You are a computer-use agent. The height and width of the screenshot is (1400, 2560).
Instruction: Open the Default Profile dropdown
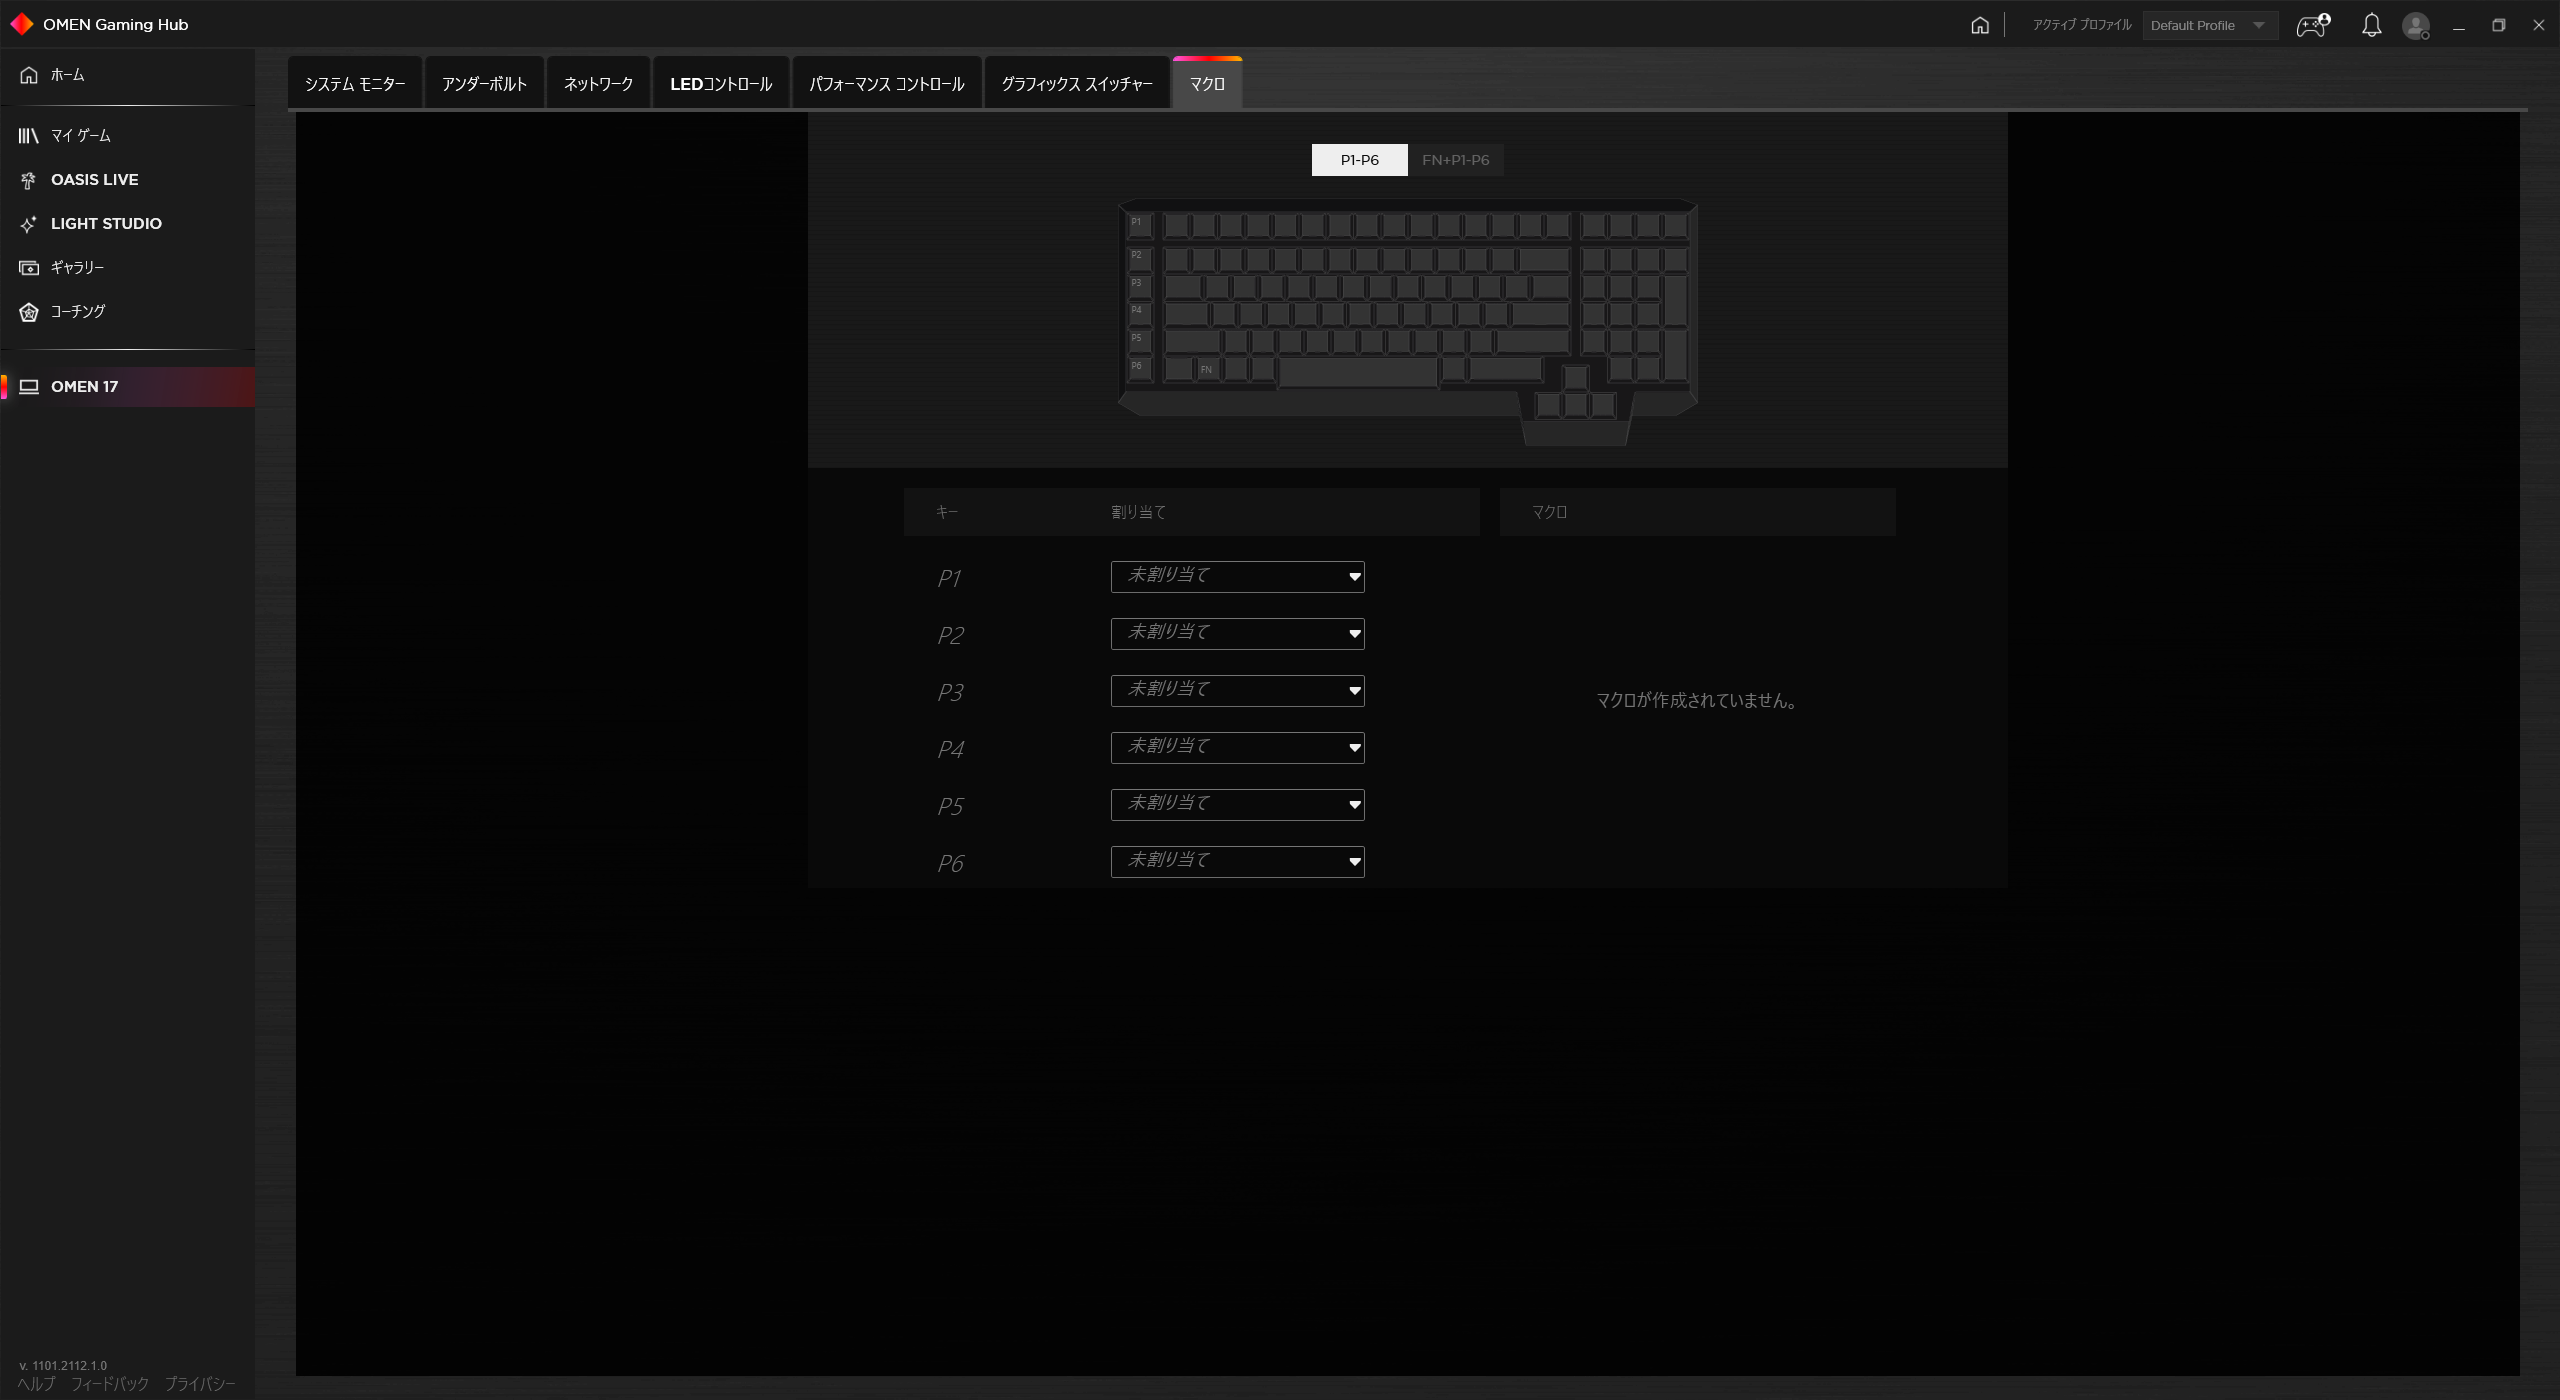(x=2210, y=25)
